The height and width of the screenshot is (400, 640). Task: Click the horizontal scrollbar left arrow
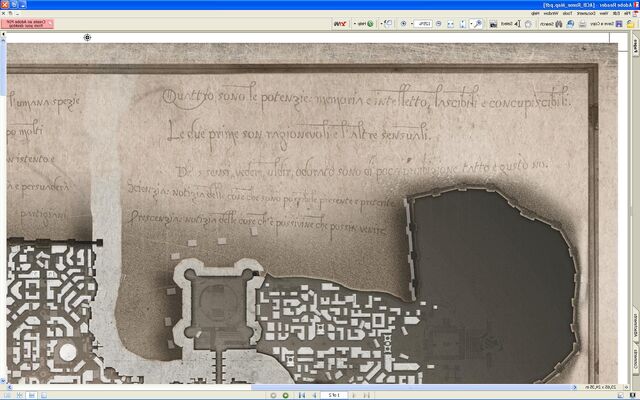click(x=9, y=387)
